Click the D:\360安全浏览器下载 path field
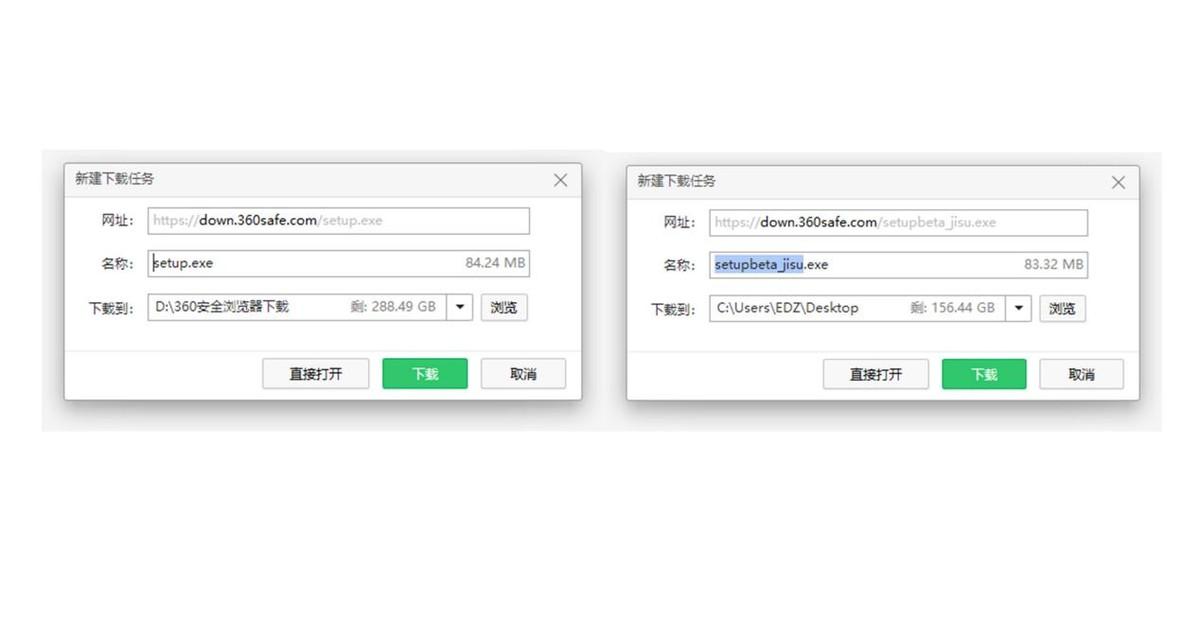1200x625 pixels. 297,307
